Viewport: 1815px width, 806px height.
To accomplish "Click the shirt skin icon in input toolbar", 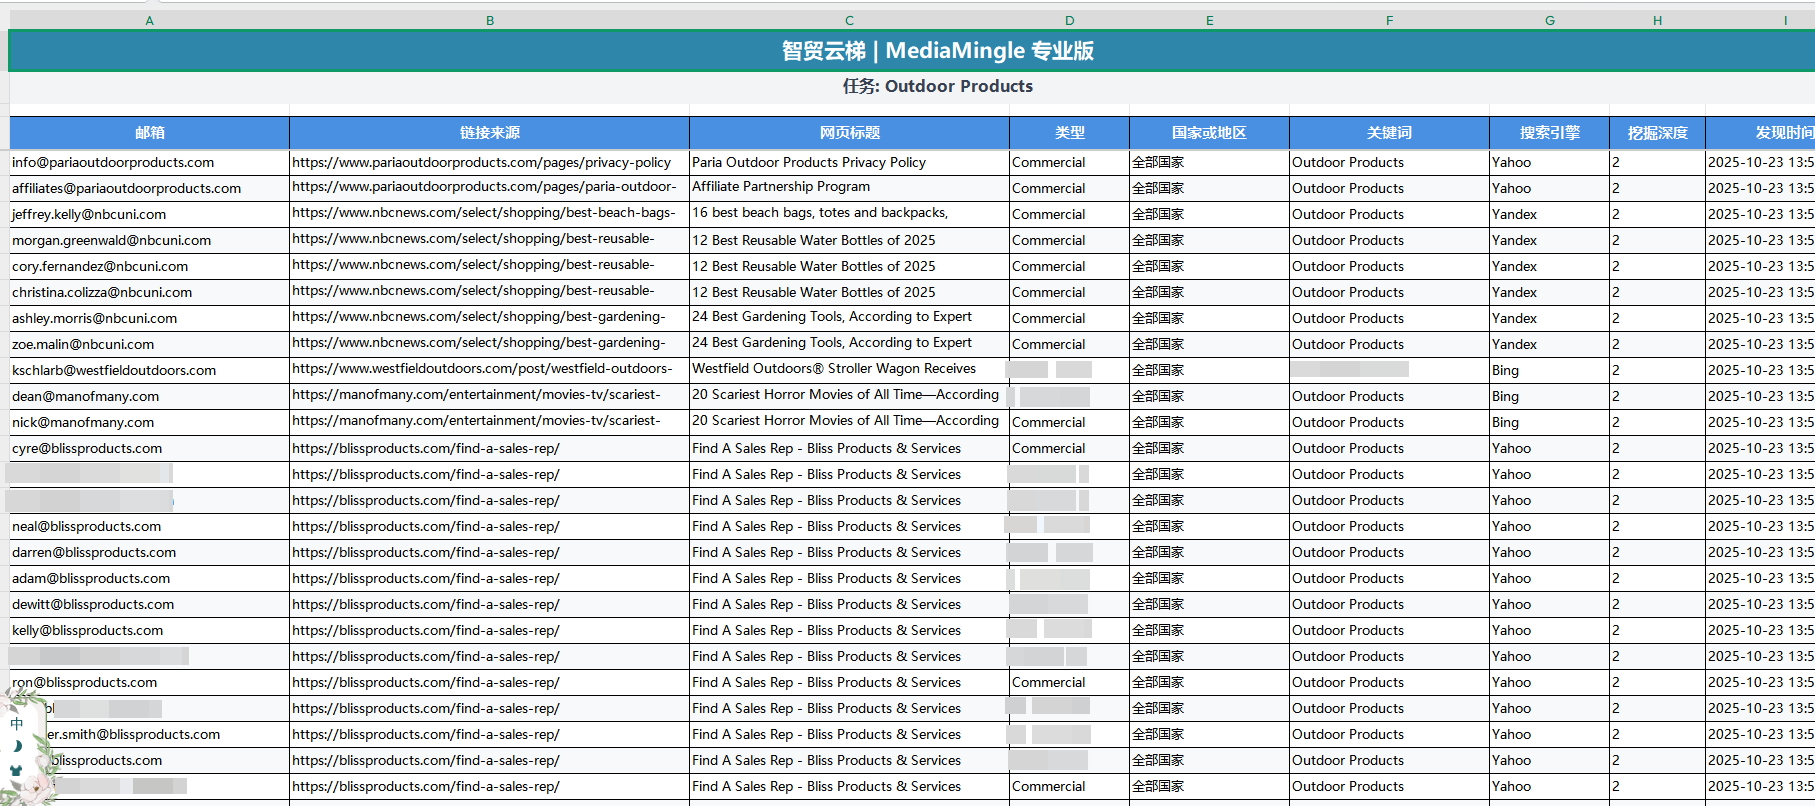I will (x=16, y=771).
